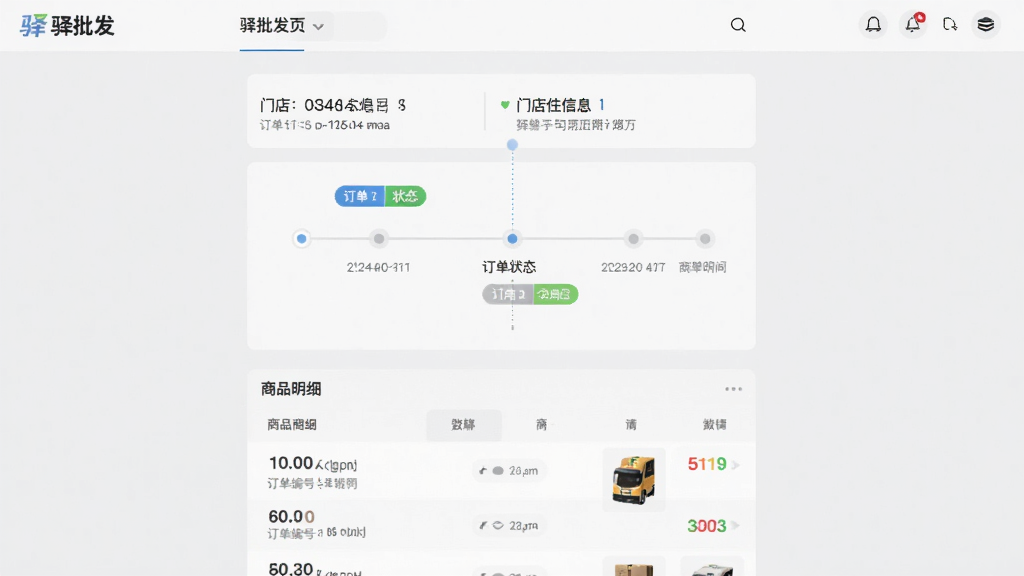Viewport: 1024px width, 576px height.
Task: Click the 清 column header
Action: click(631, 425)
